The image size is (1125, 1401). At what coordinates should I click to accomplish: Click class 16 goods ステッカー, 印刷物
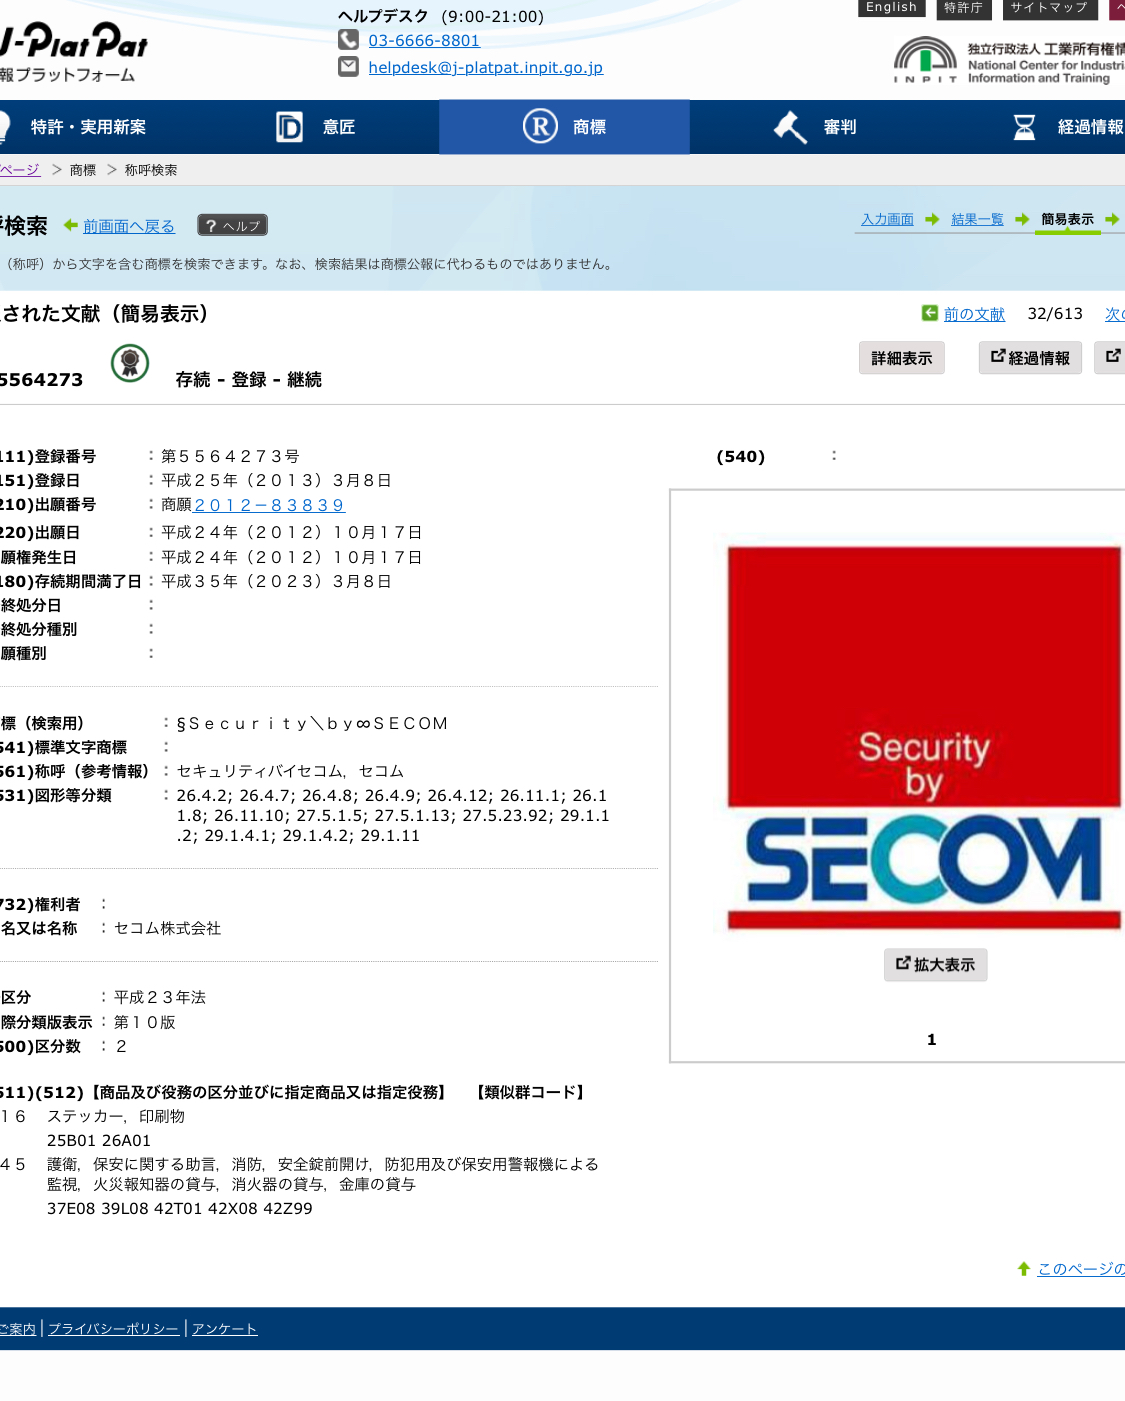coord(116,1116)
